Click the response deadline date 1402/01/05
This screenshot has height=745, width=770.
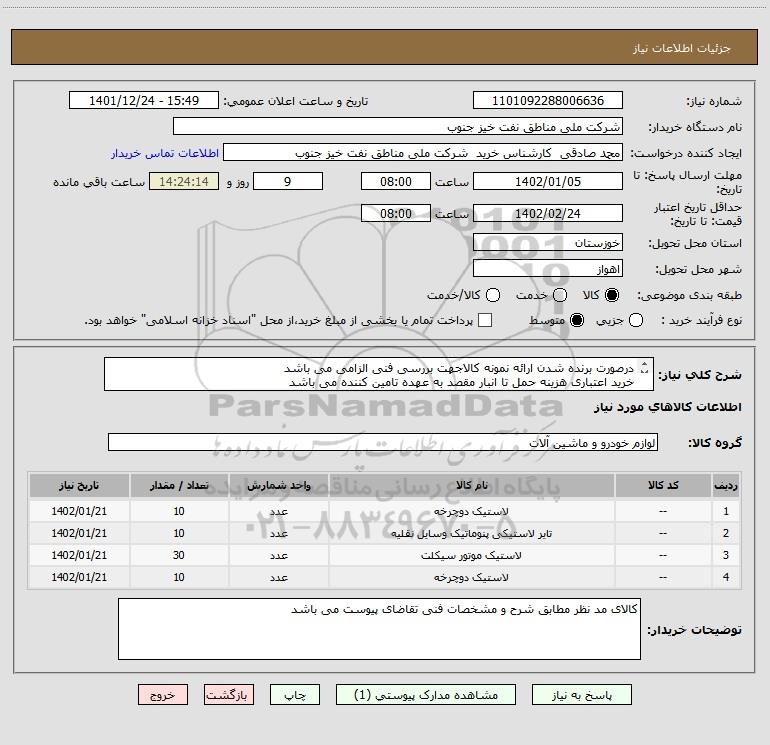(x=548, y=181)
